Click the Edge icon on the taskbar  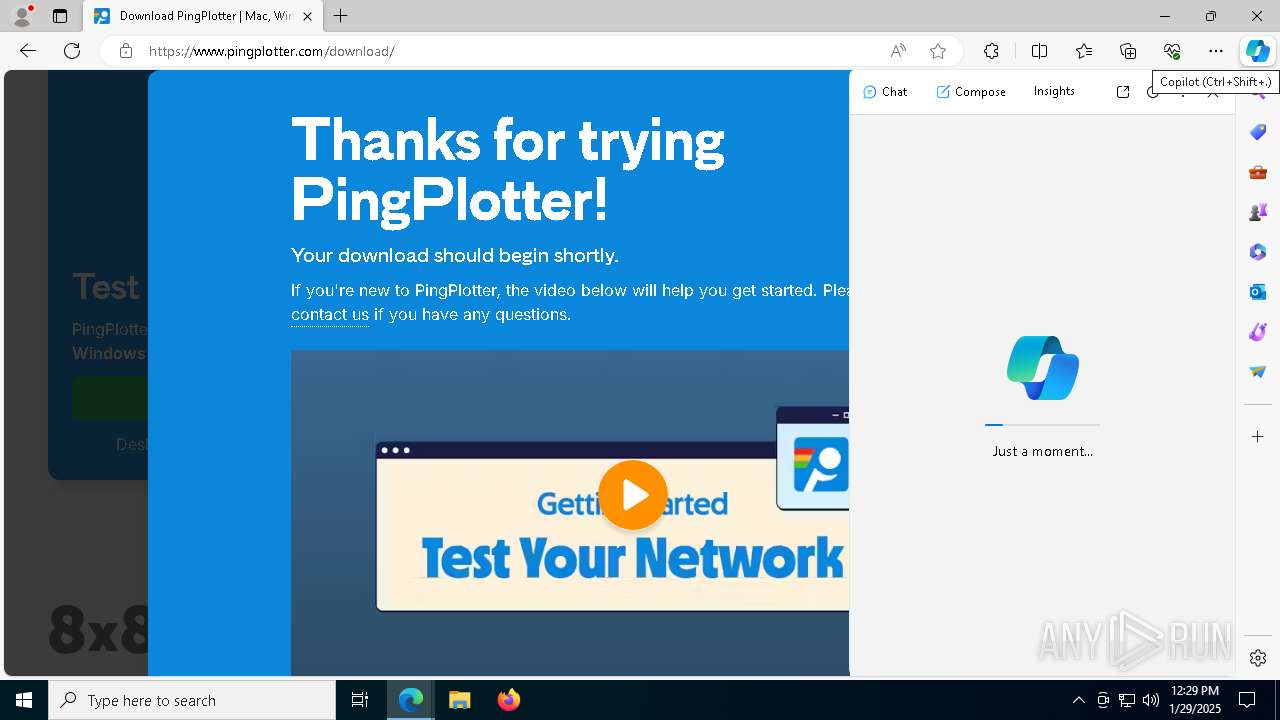tap(411, 700)
